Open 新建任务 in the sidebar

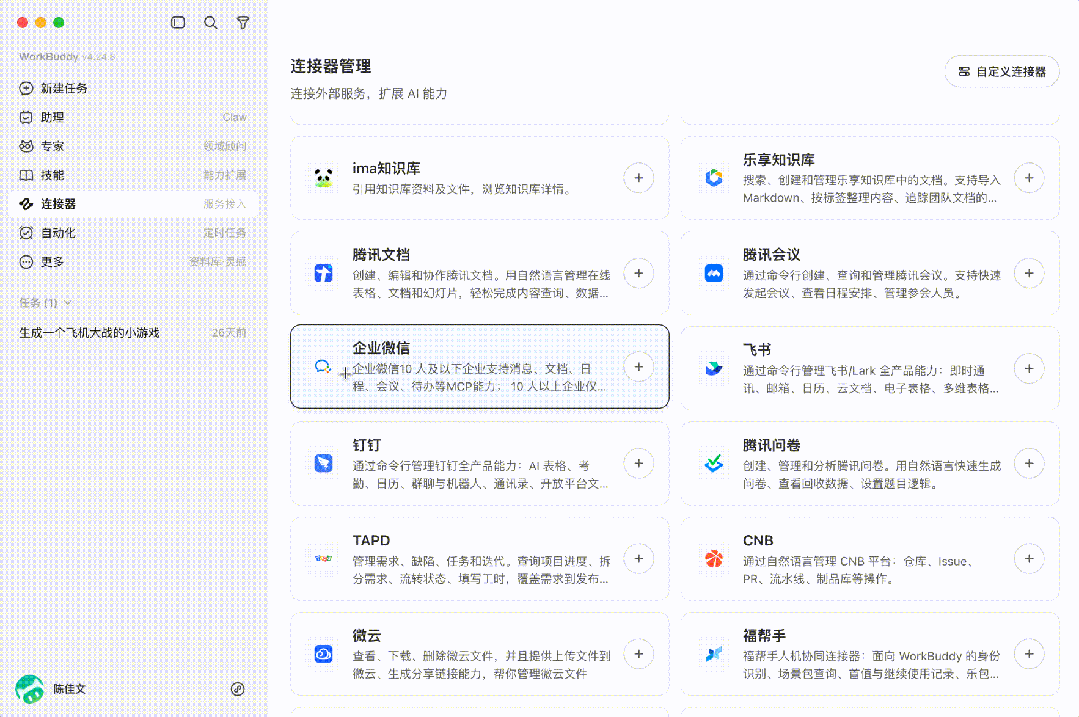pos(134,88)
